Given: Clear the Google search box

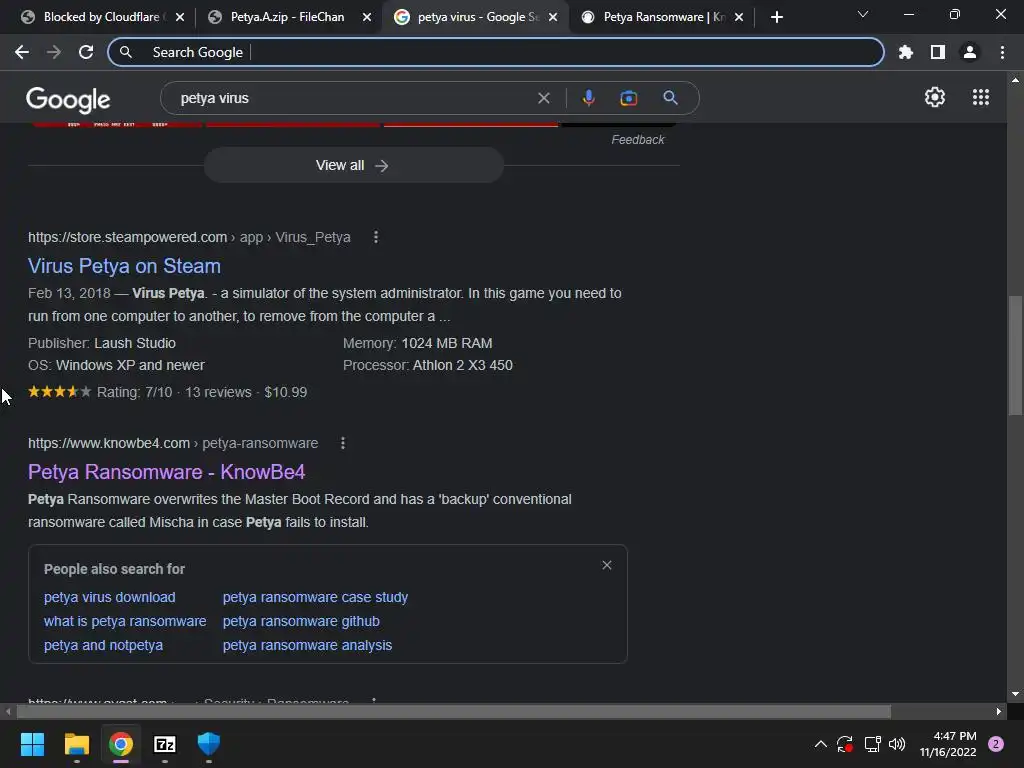Looking at the screenshot, I should point(543,98).
